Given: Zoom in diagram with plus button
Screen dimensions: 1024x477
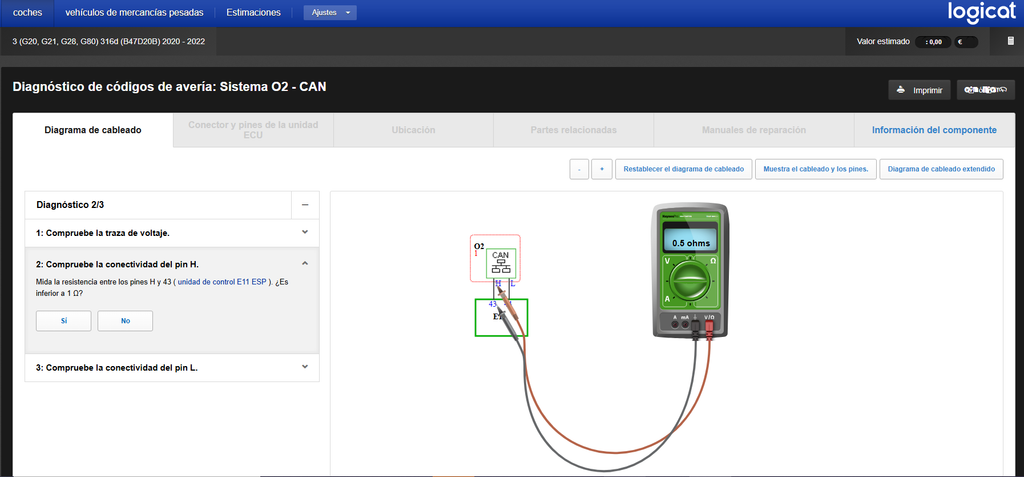Looking at the screenshot, I should (x=601, y=169).
